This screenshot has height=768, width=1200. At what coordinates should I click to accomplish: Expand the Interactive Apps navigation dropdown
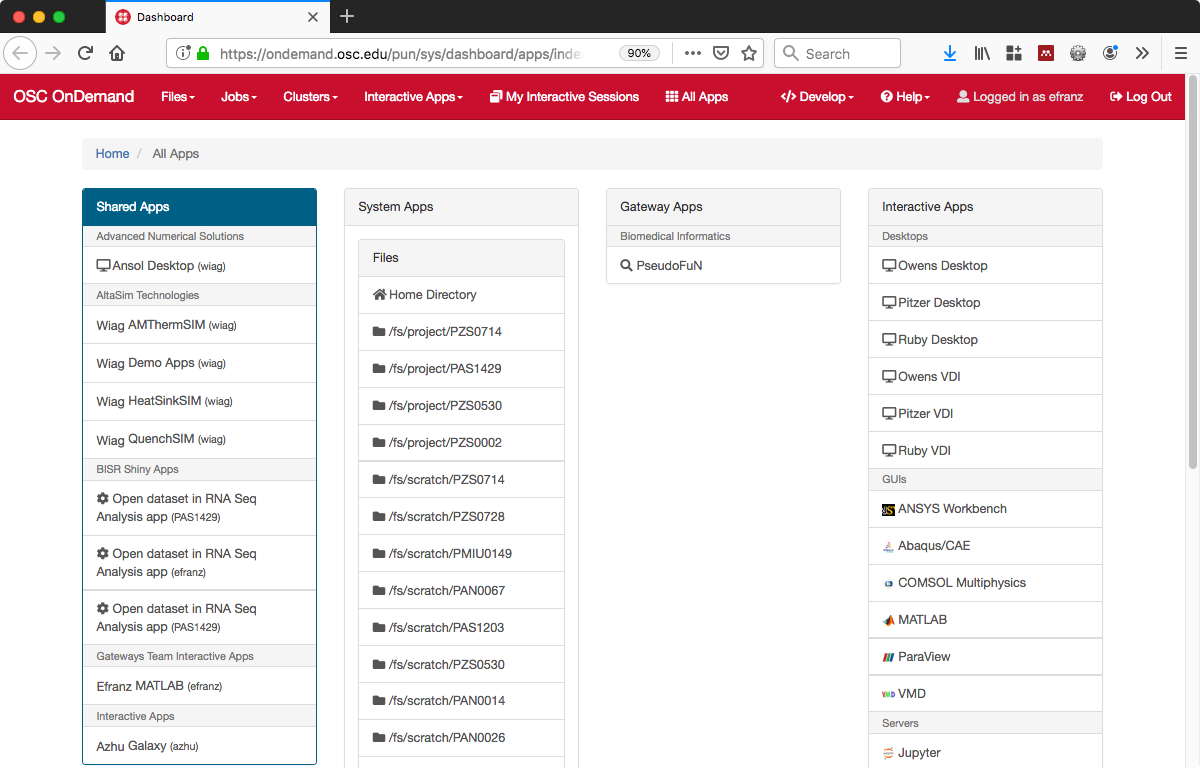(x=413, y=97)
